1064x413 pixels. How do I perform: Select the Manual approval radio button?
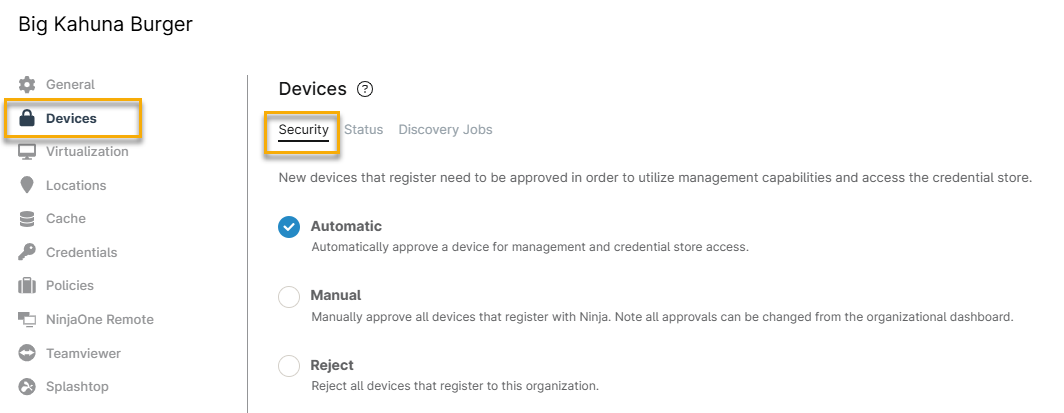[x=289, y=297]
